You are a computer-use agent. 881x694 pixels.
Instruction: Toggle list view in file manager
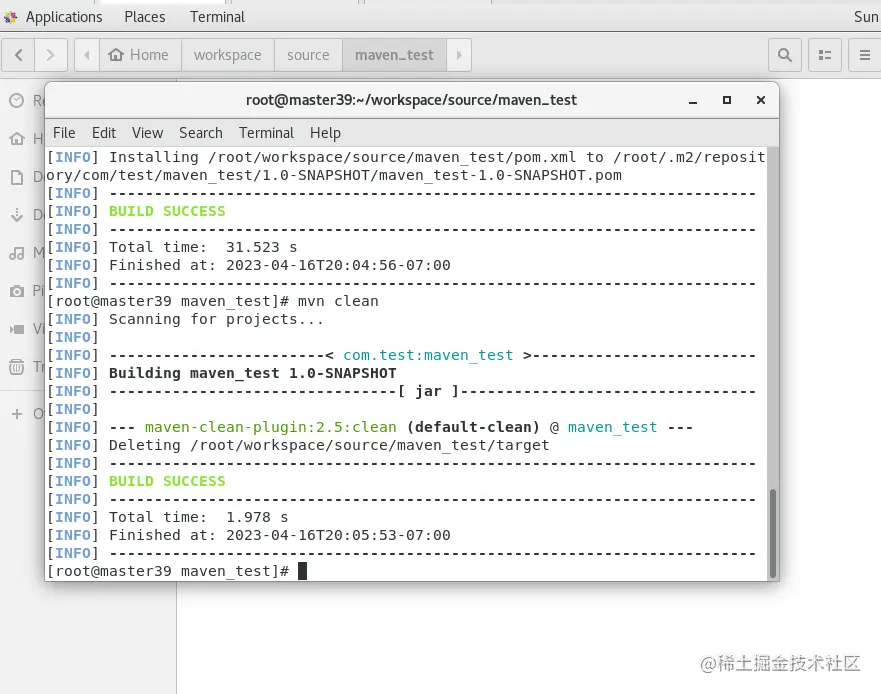pos(825,55)
